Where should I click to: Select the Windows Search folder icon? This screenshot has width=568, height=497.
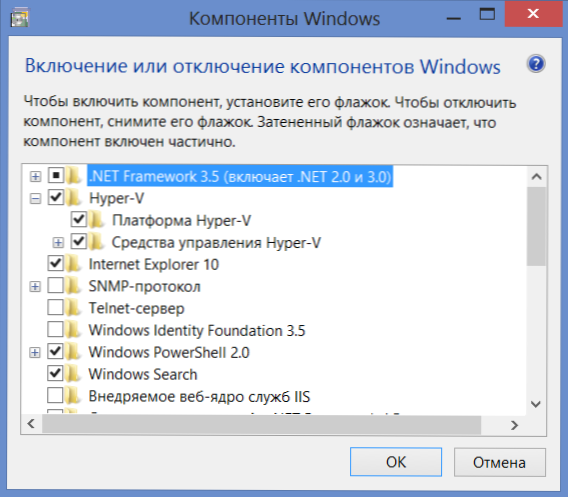tap(74, 374)
